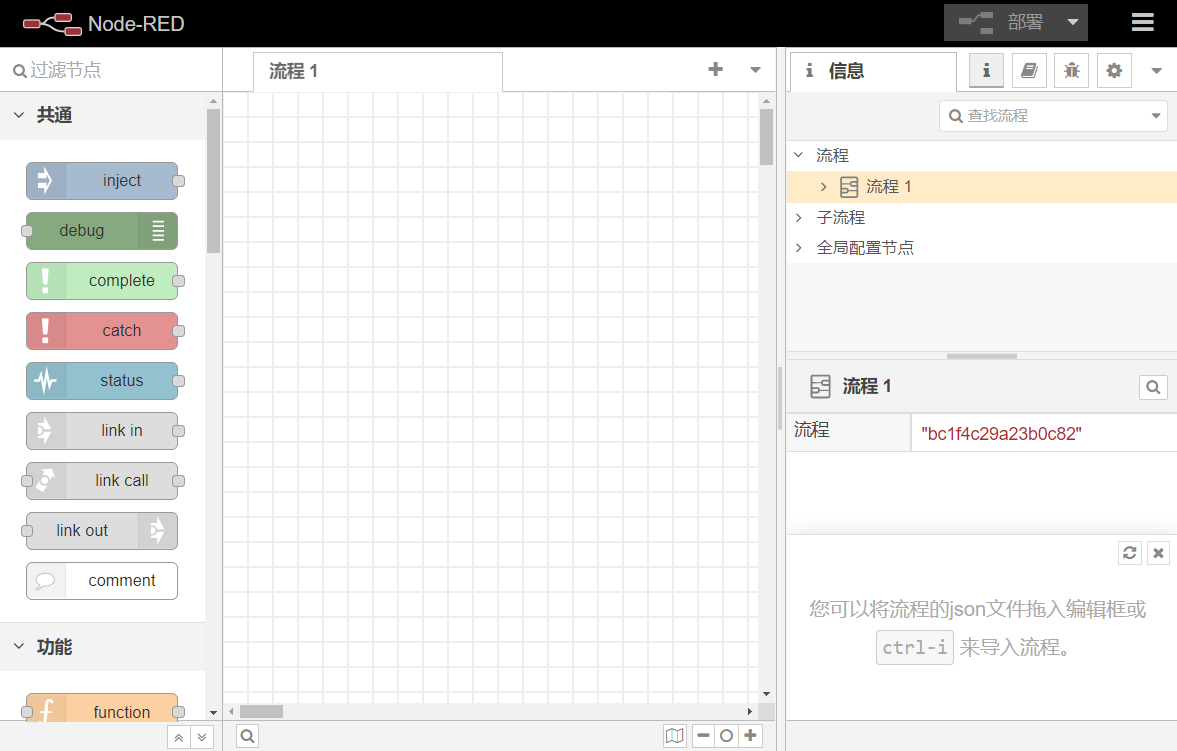This screenshot has height=751, width=1177.
Task: Zoom out the workspace
Action: point(703,736)
